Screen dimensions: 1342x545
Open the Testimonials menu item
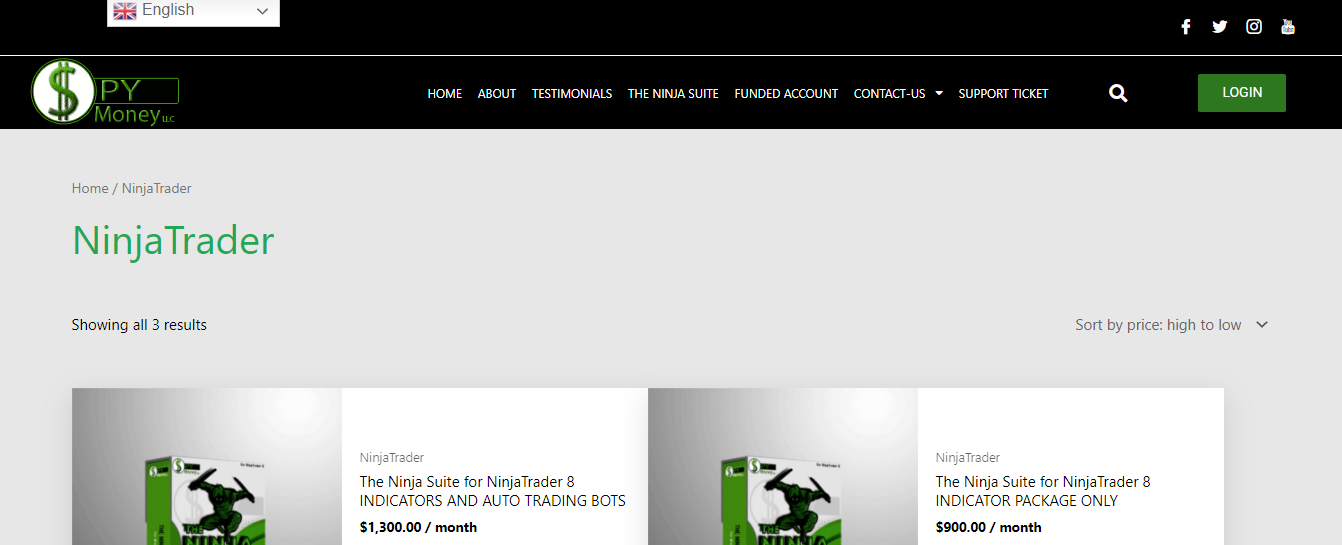tap(572, 93)
